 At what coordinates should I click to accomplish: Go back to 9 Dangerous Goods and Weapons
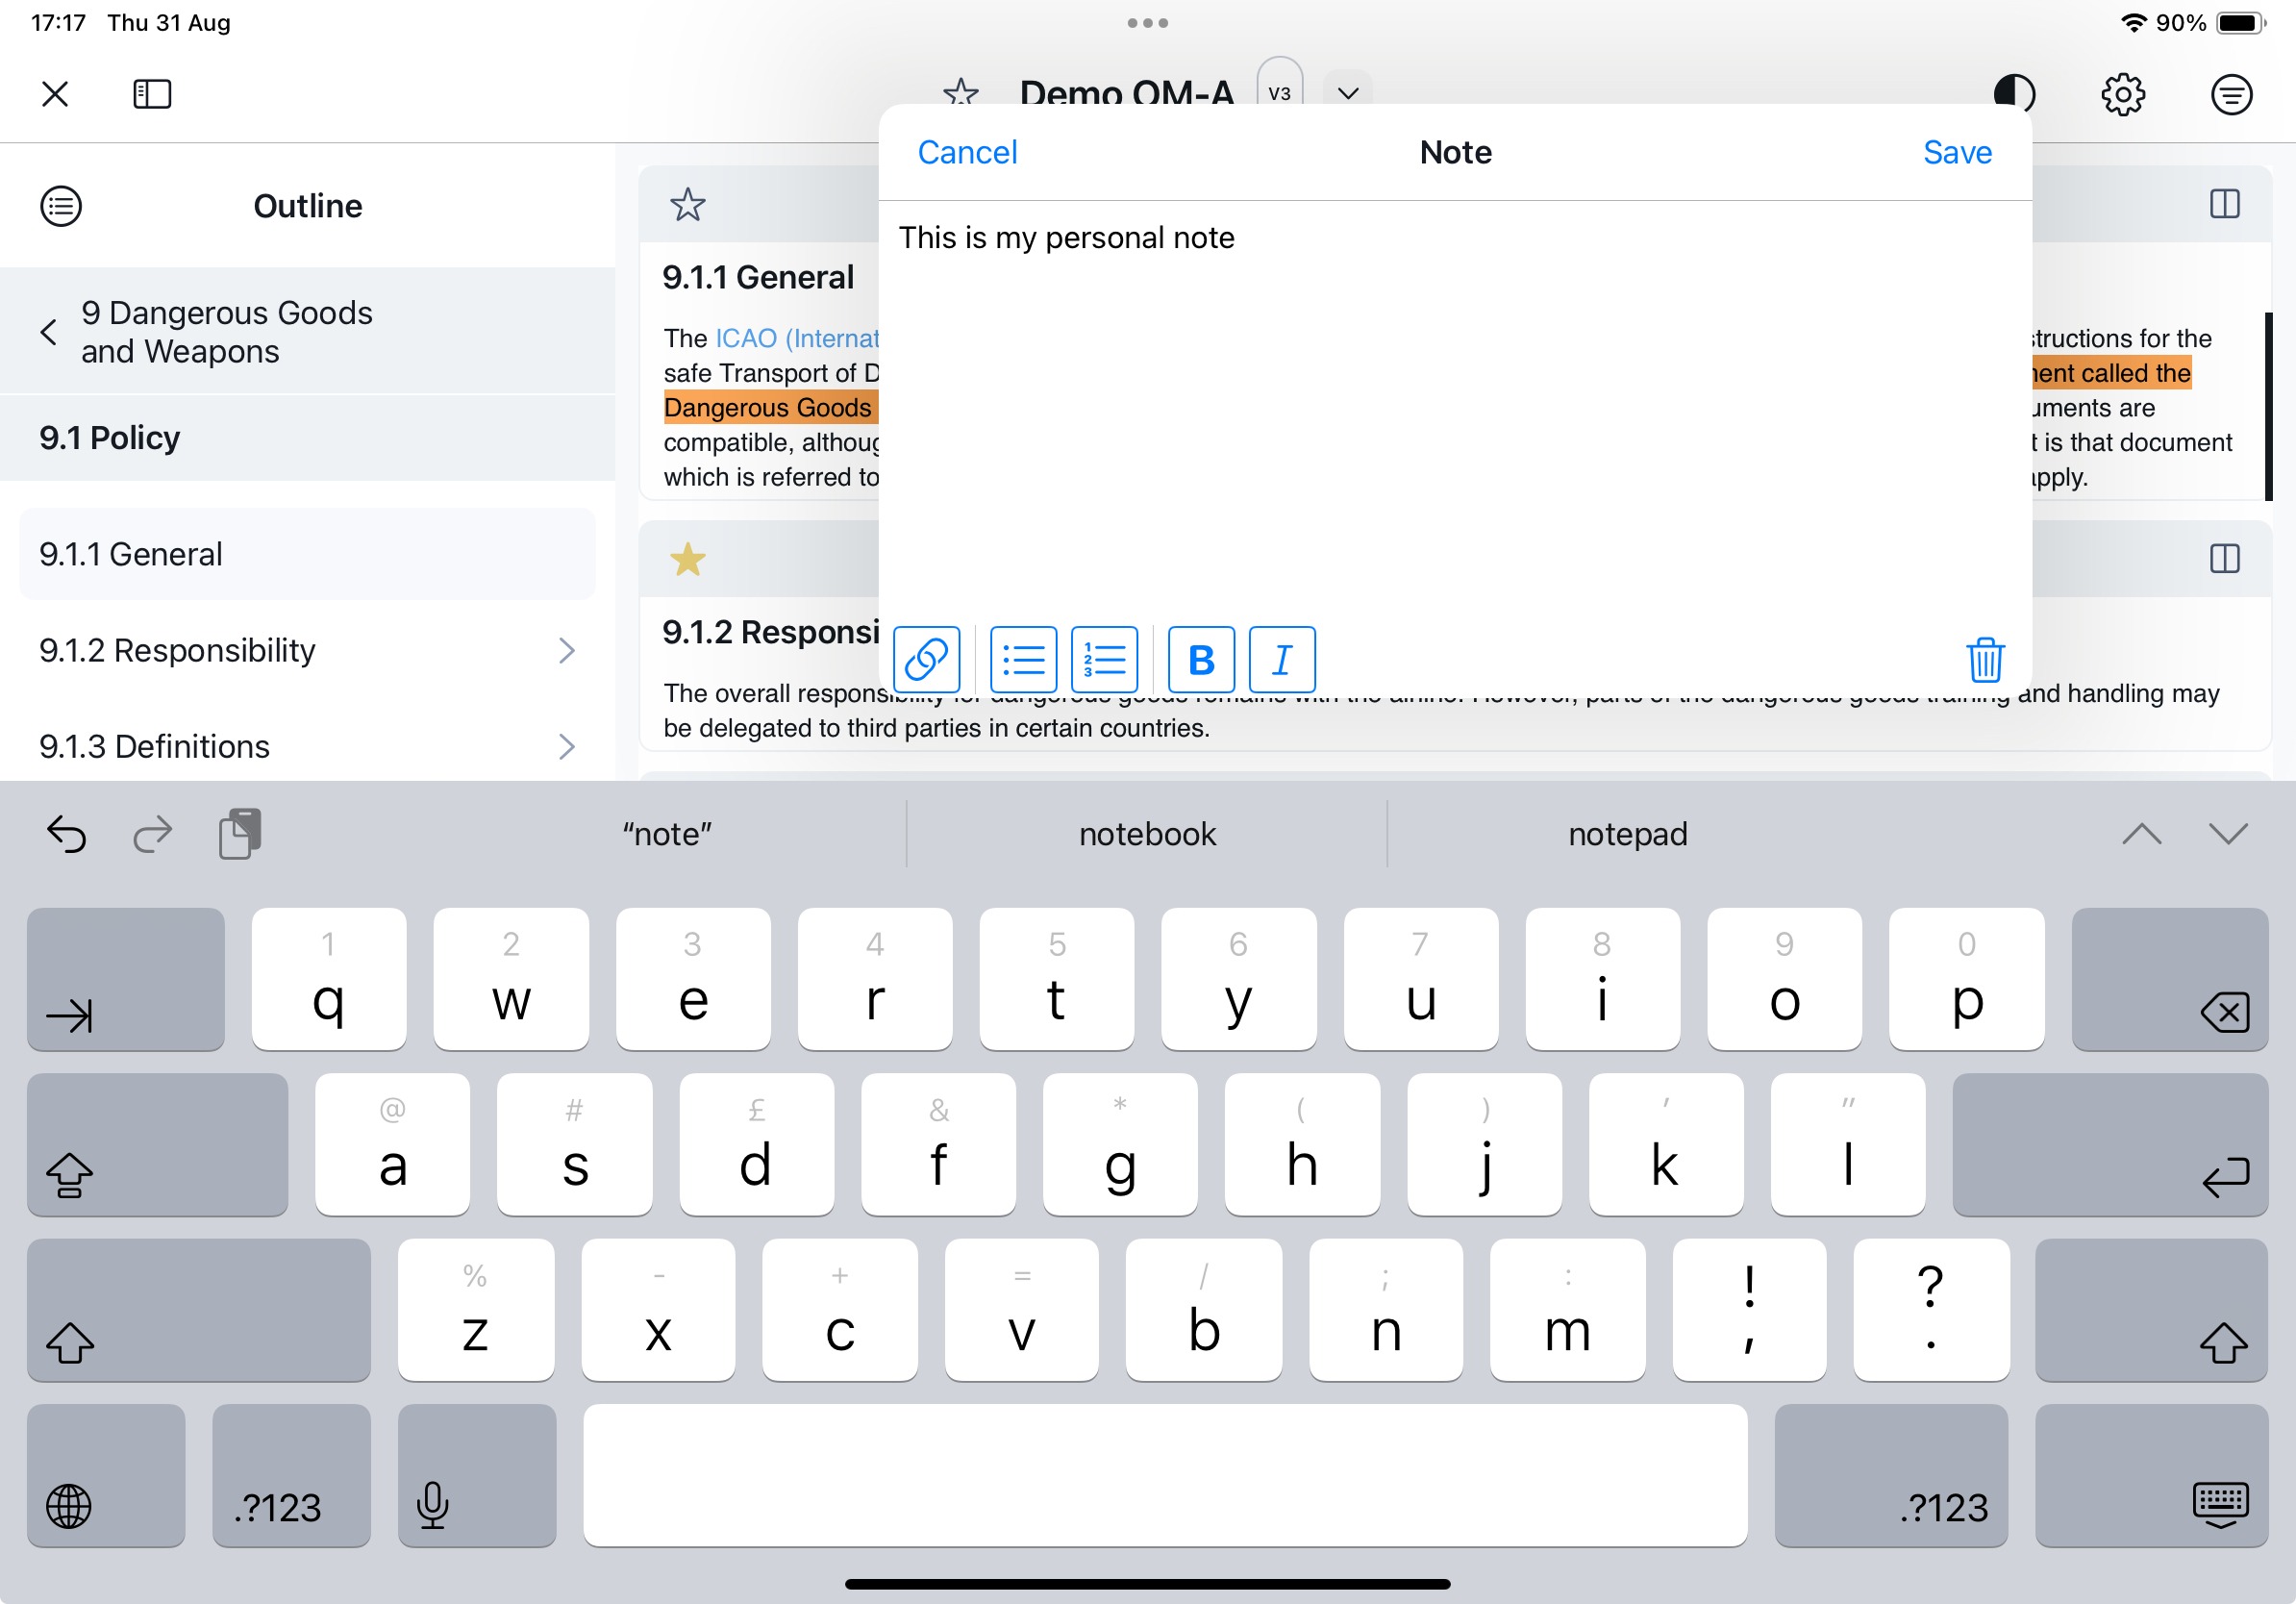(48, 332)
